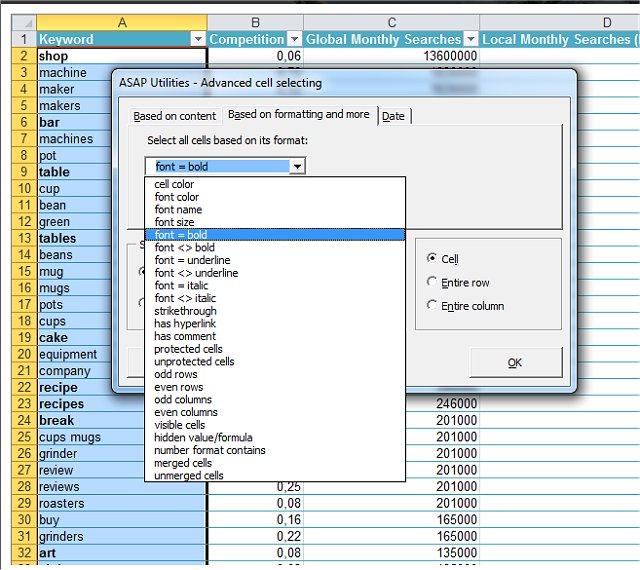Pick hidden value/formula option
640x570 pixels.
click(x=203, y=437)
